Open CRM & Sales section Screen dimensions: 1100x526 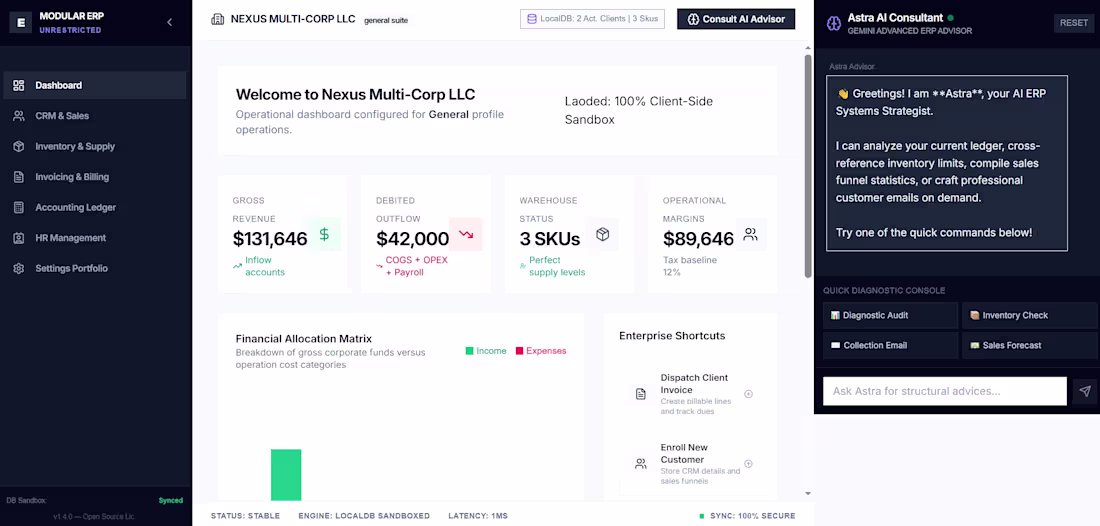(95, 116)
